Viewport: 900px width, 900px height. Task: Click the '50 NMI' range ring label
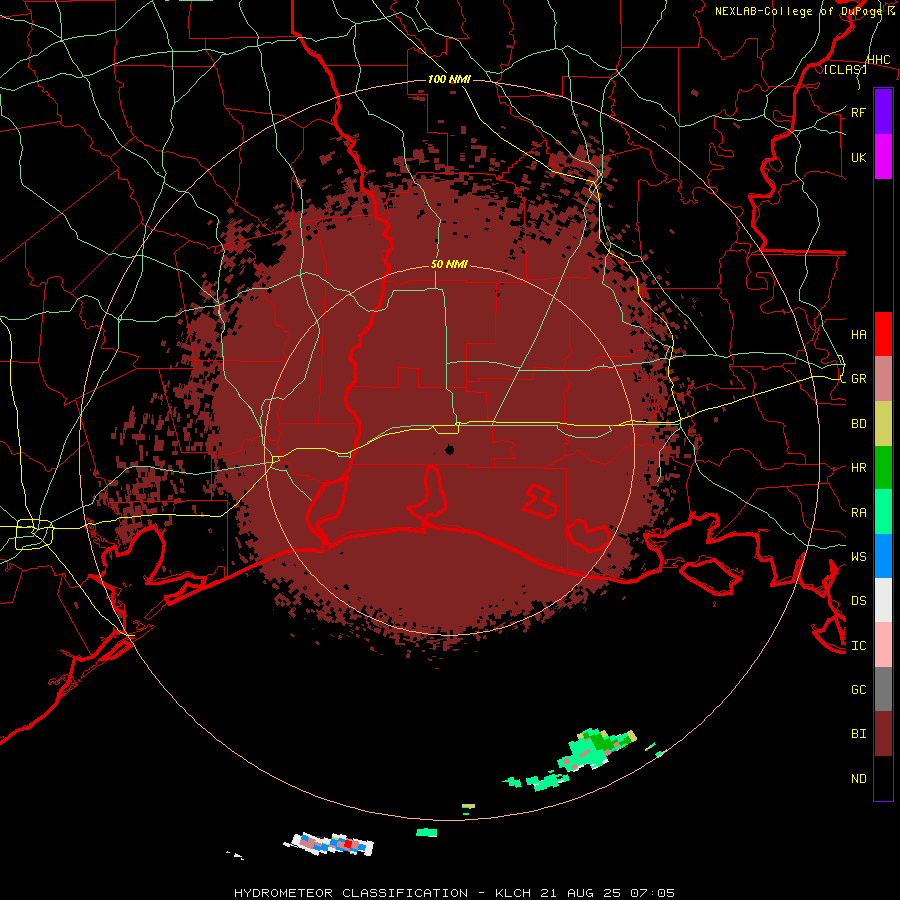(x=449, y=264)
